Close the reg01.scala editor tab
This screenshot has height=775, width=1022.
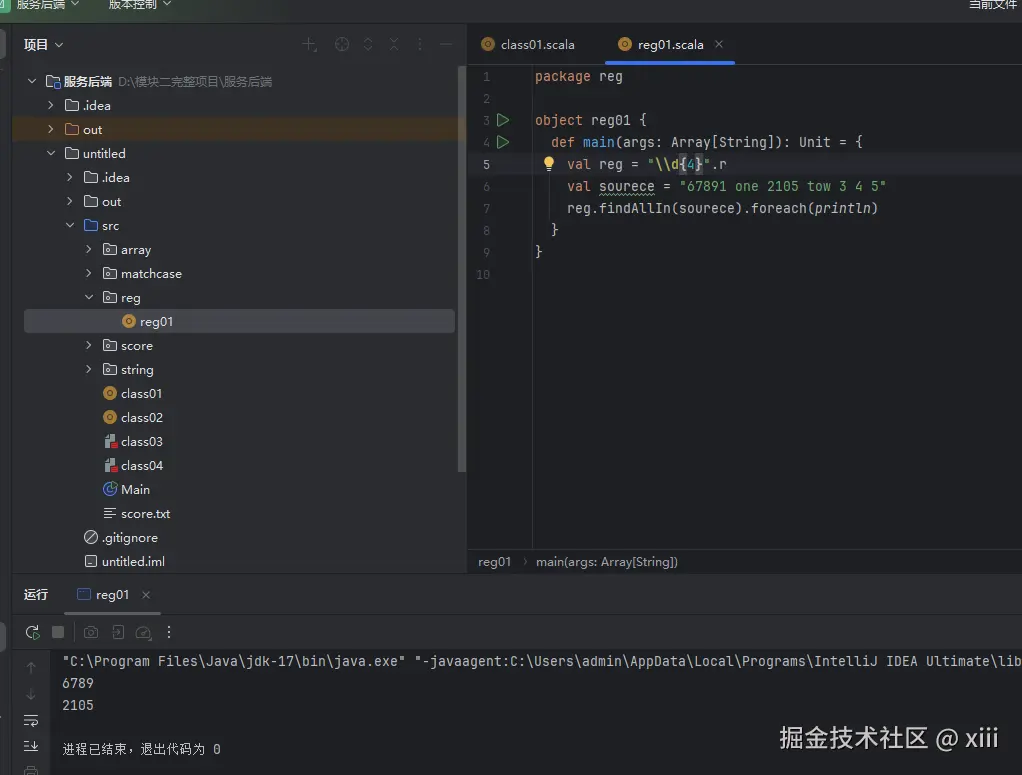[718, 44]
